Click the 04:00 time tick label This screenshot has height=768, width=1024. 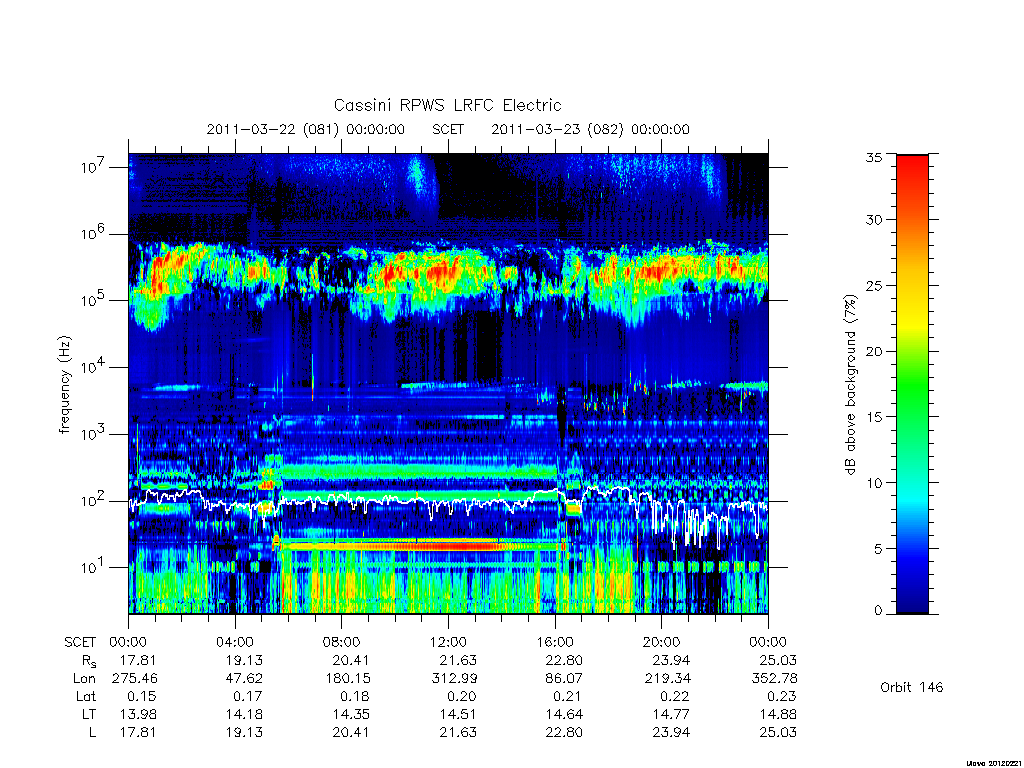(x=235, y=642)
